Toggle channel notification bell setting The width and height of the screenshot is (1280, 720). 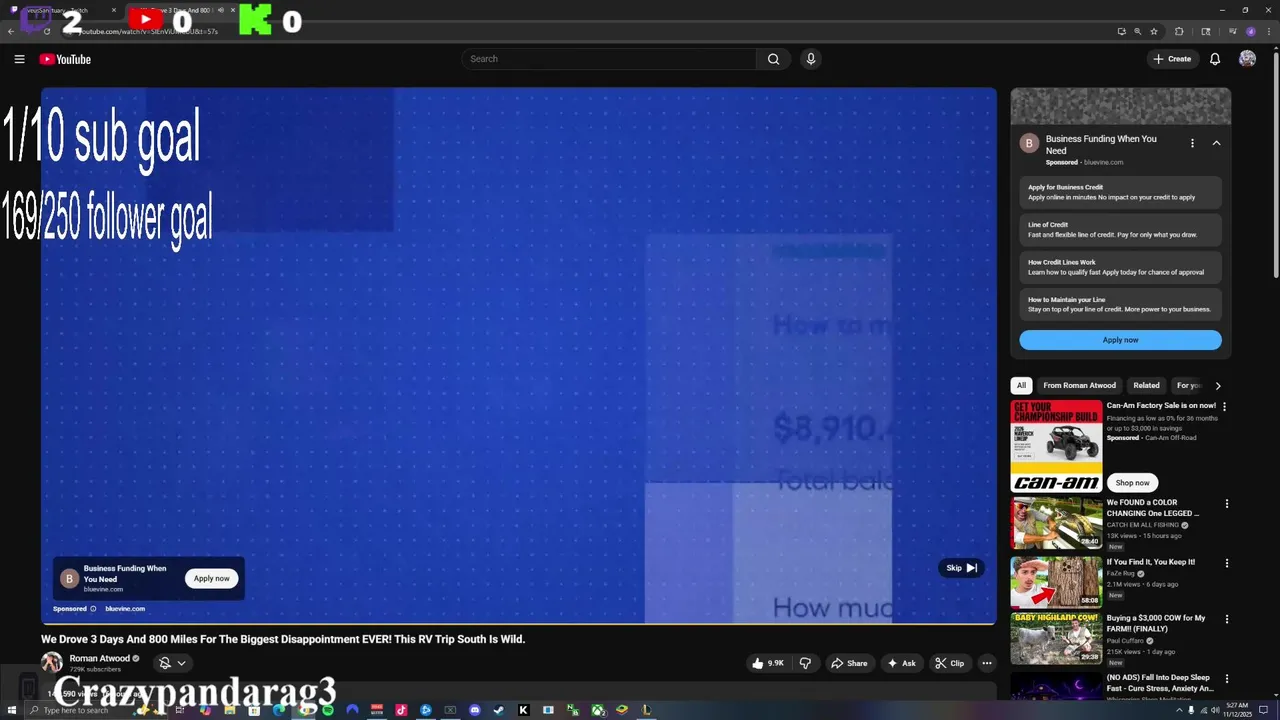click(172, 663)
